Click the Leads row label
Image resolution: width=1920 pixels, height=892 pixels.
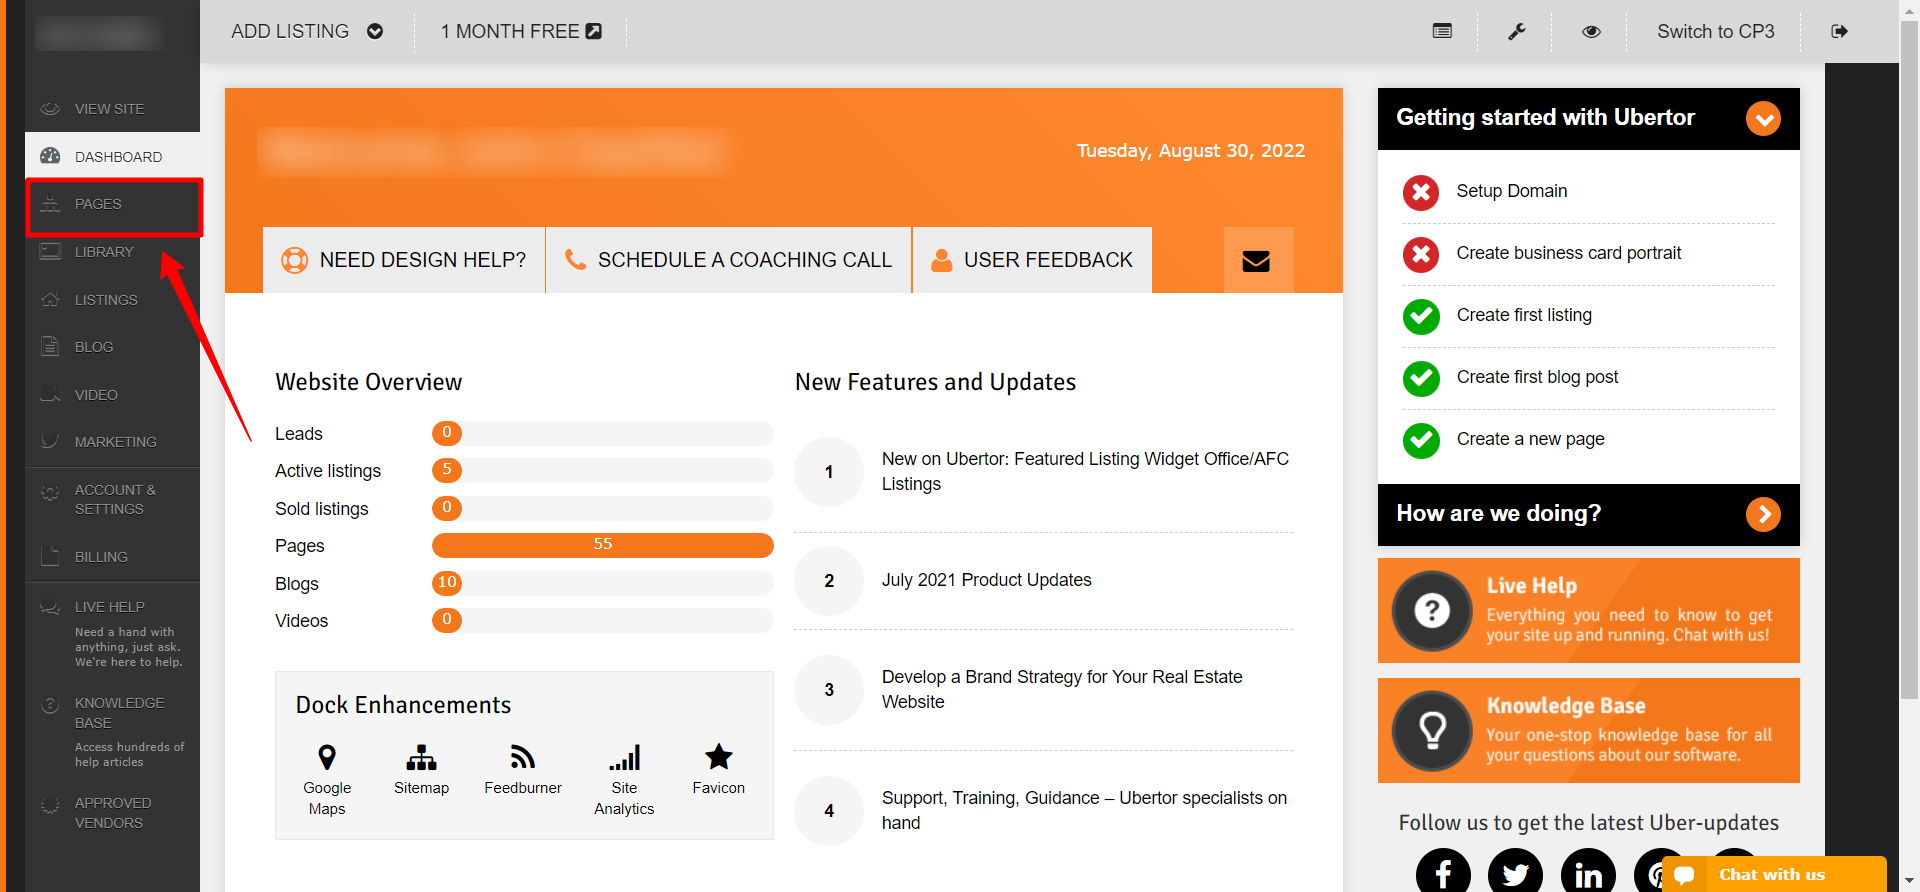point(299,434)
